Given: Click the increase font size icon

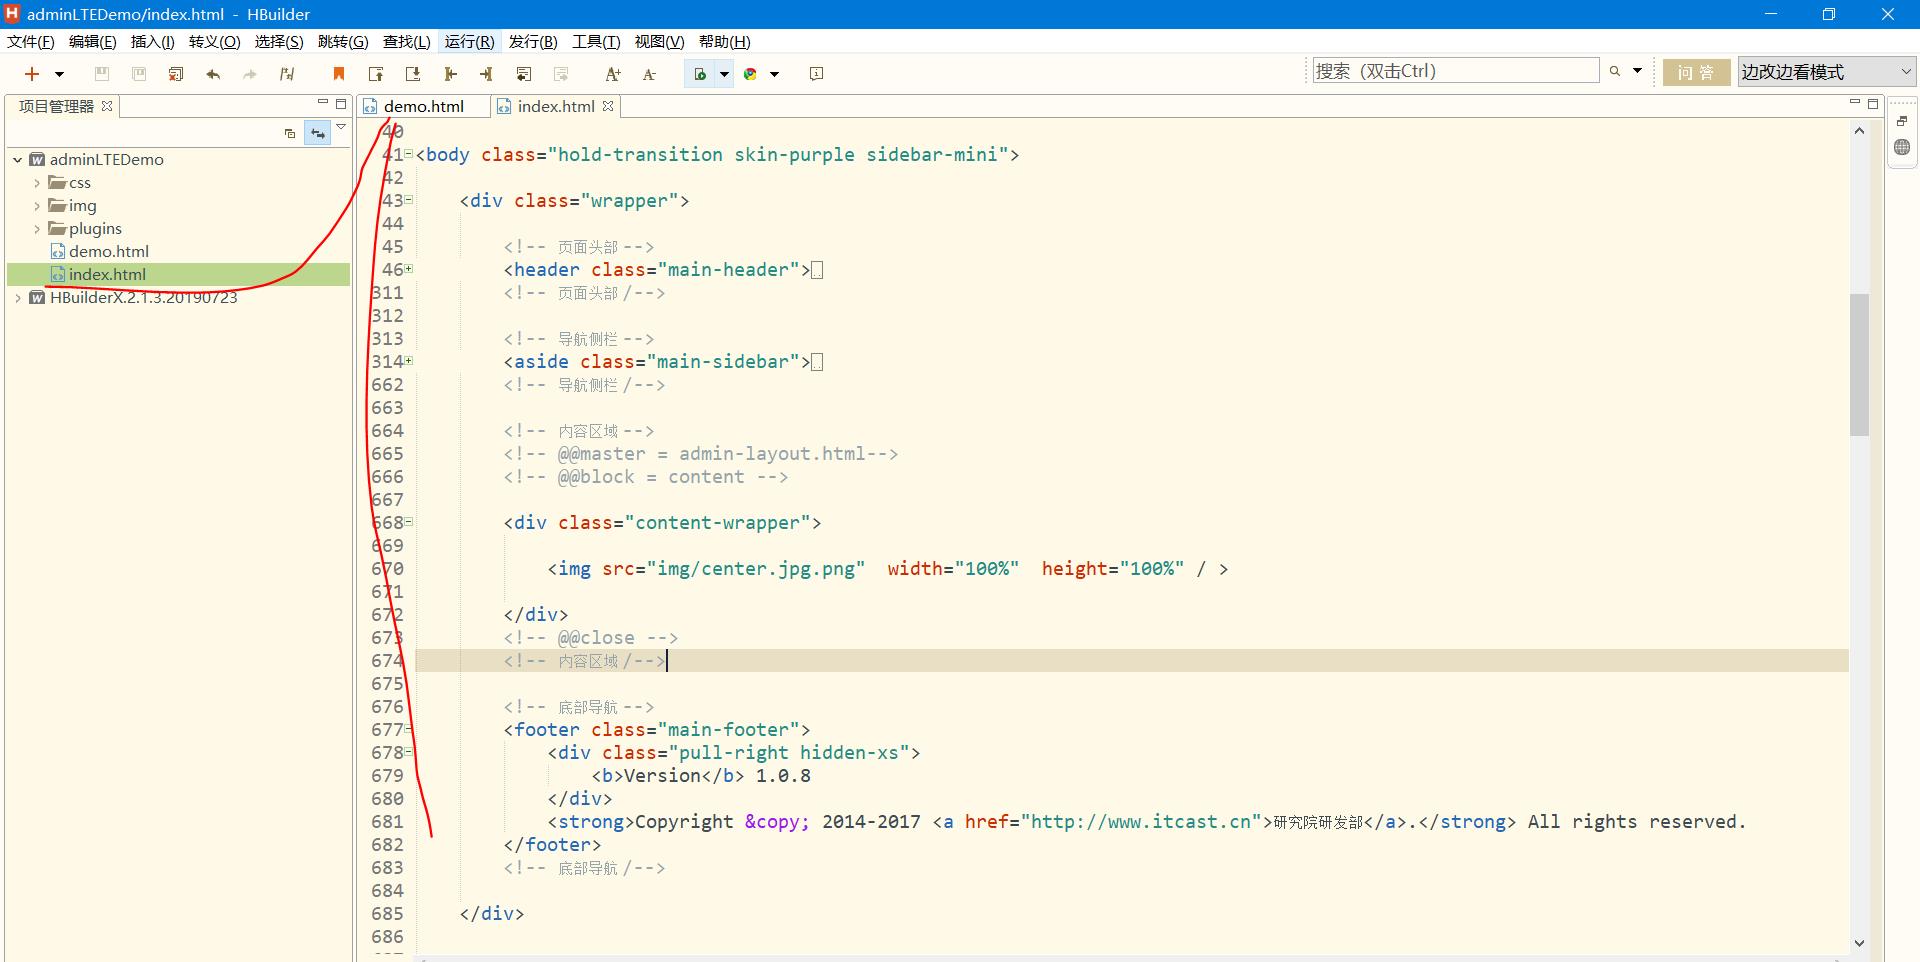Looking at the screenshot, I should [x=613, y=74].
